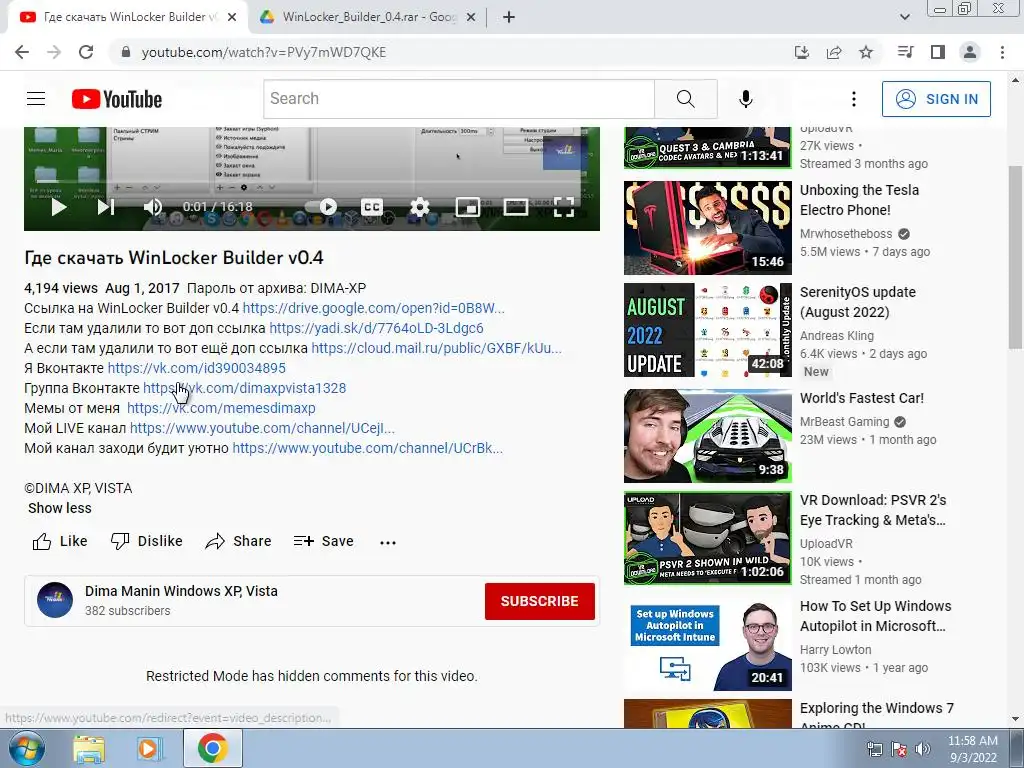Screen dimensions: 1024x768
Task: Launch Windows Media Player from taskbar
Action: click(x=150, y=748)
